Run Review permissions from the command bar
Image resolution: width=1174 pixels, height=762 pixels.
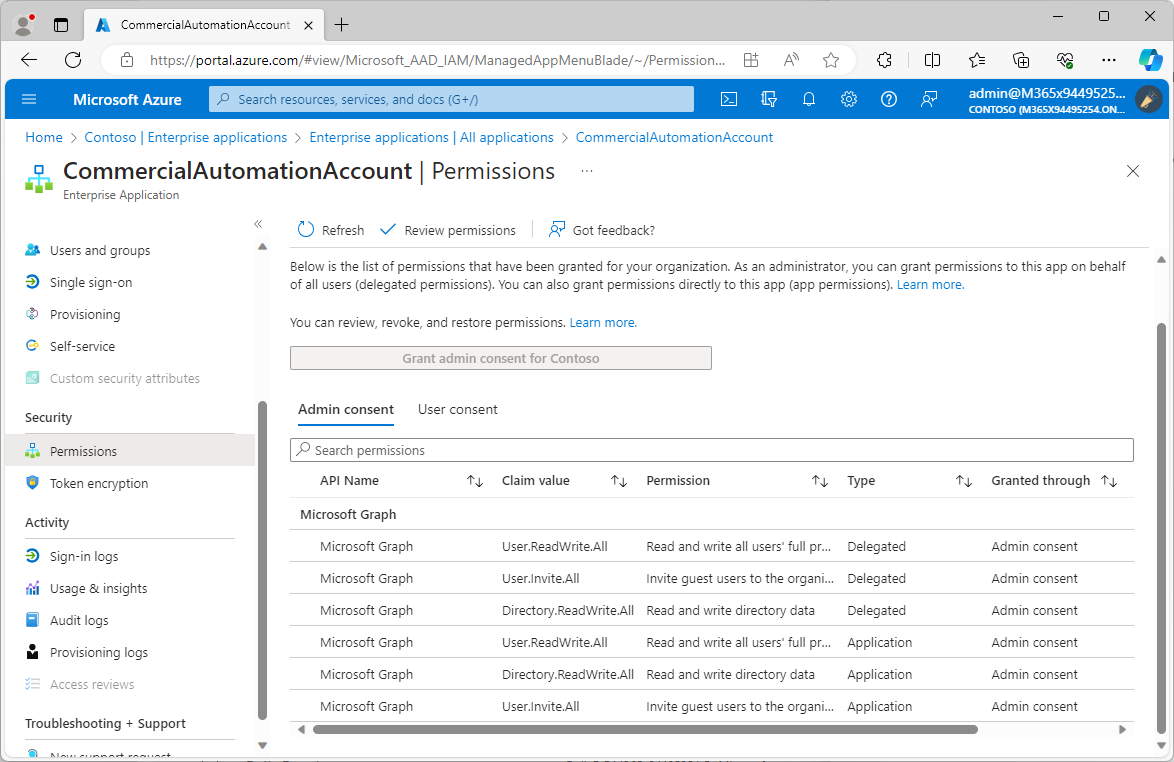448,229
